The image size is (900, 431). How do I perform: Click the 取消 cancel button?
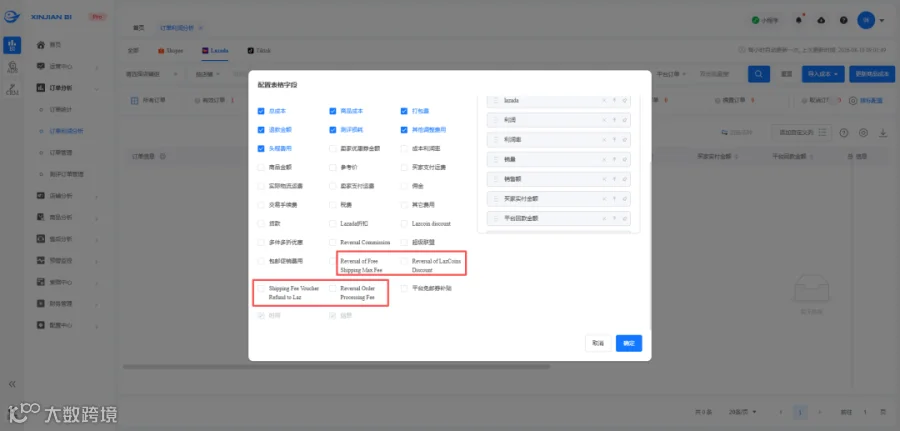click(x=598, y=343)
